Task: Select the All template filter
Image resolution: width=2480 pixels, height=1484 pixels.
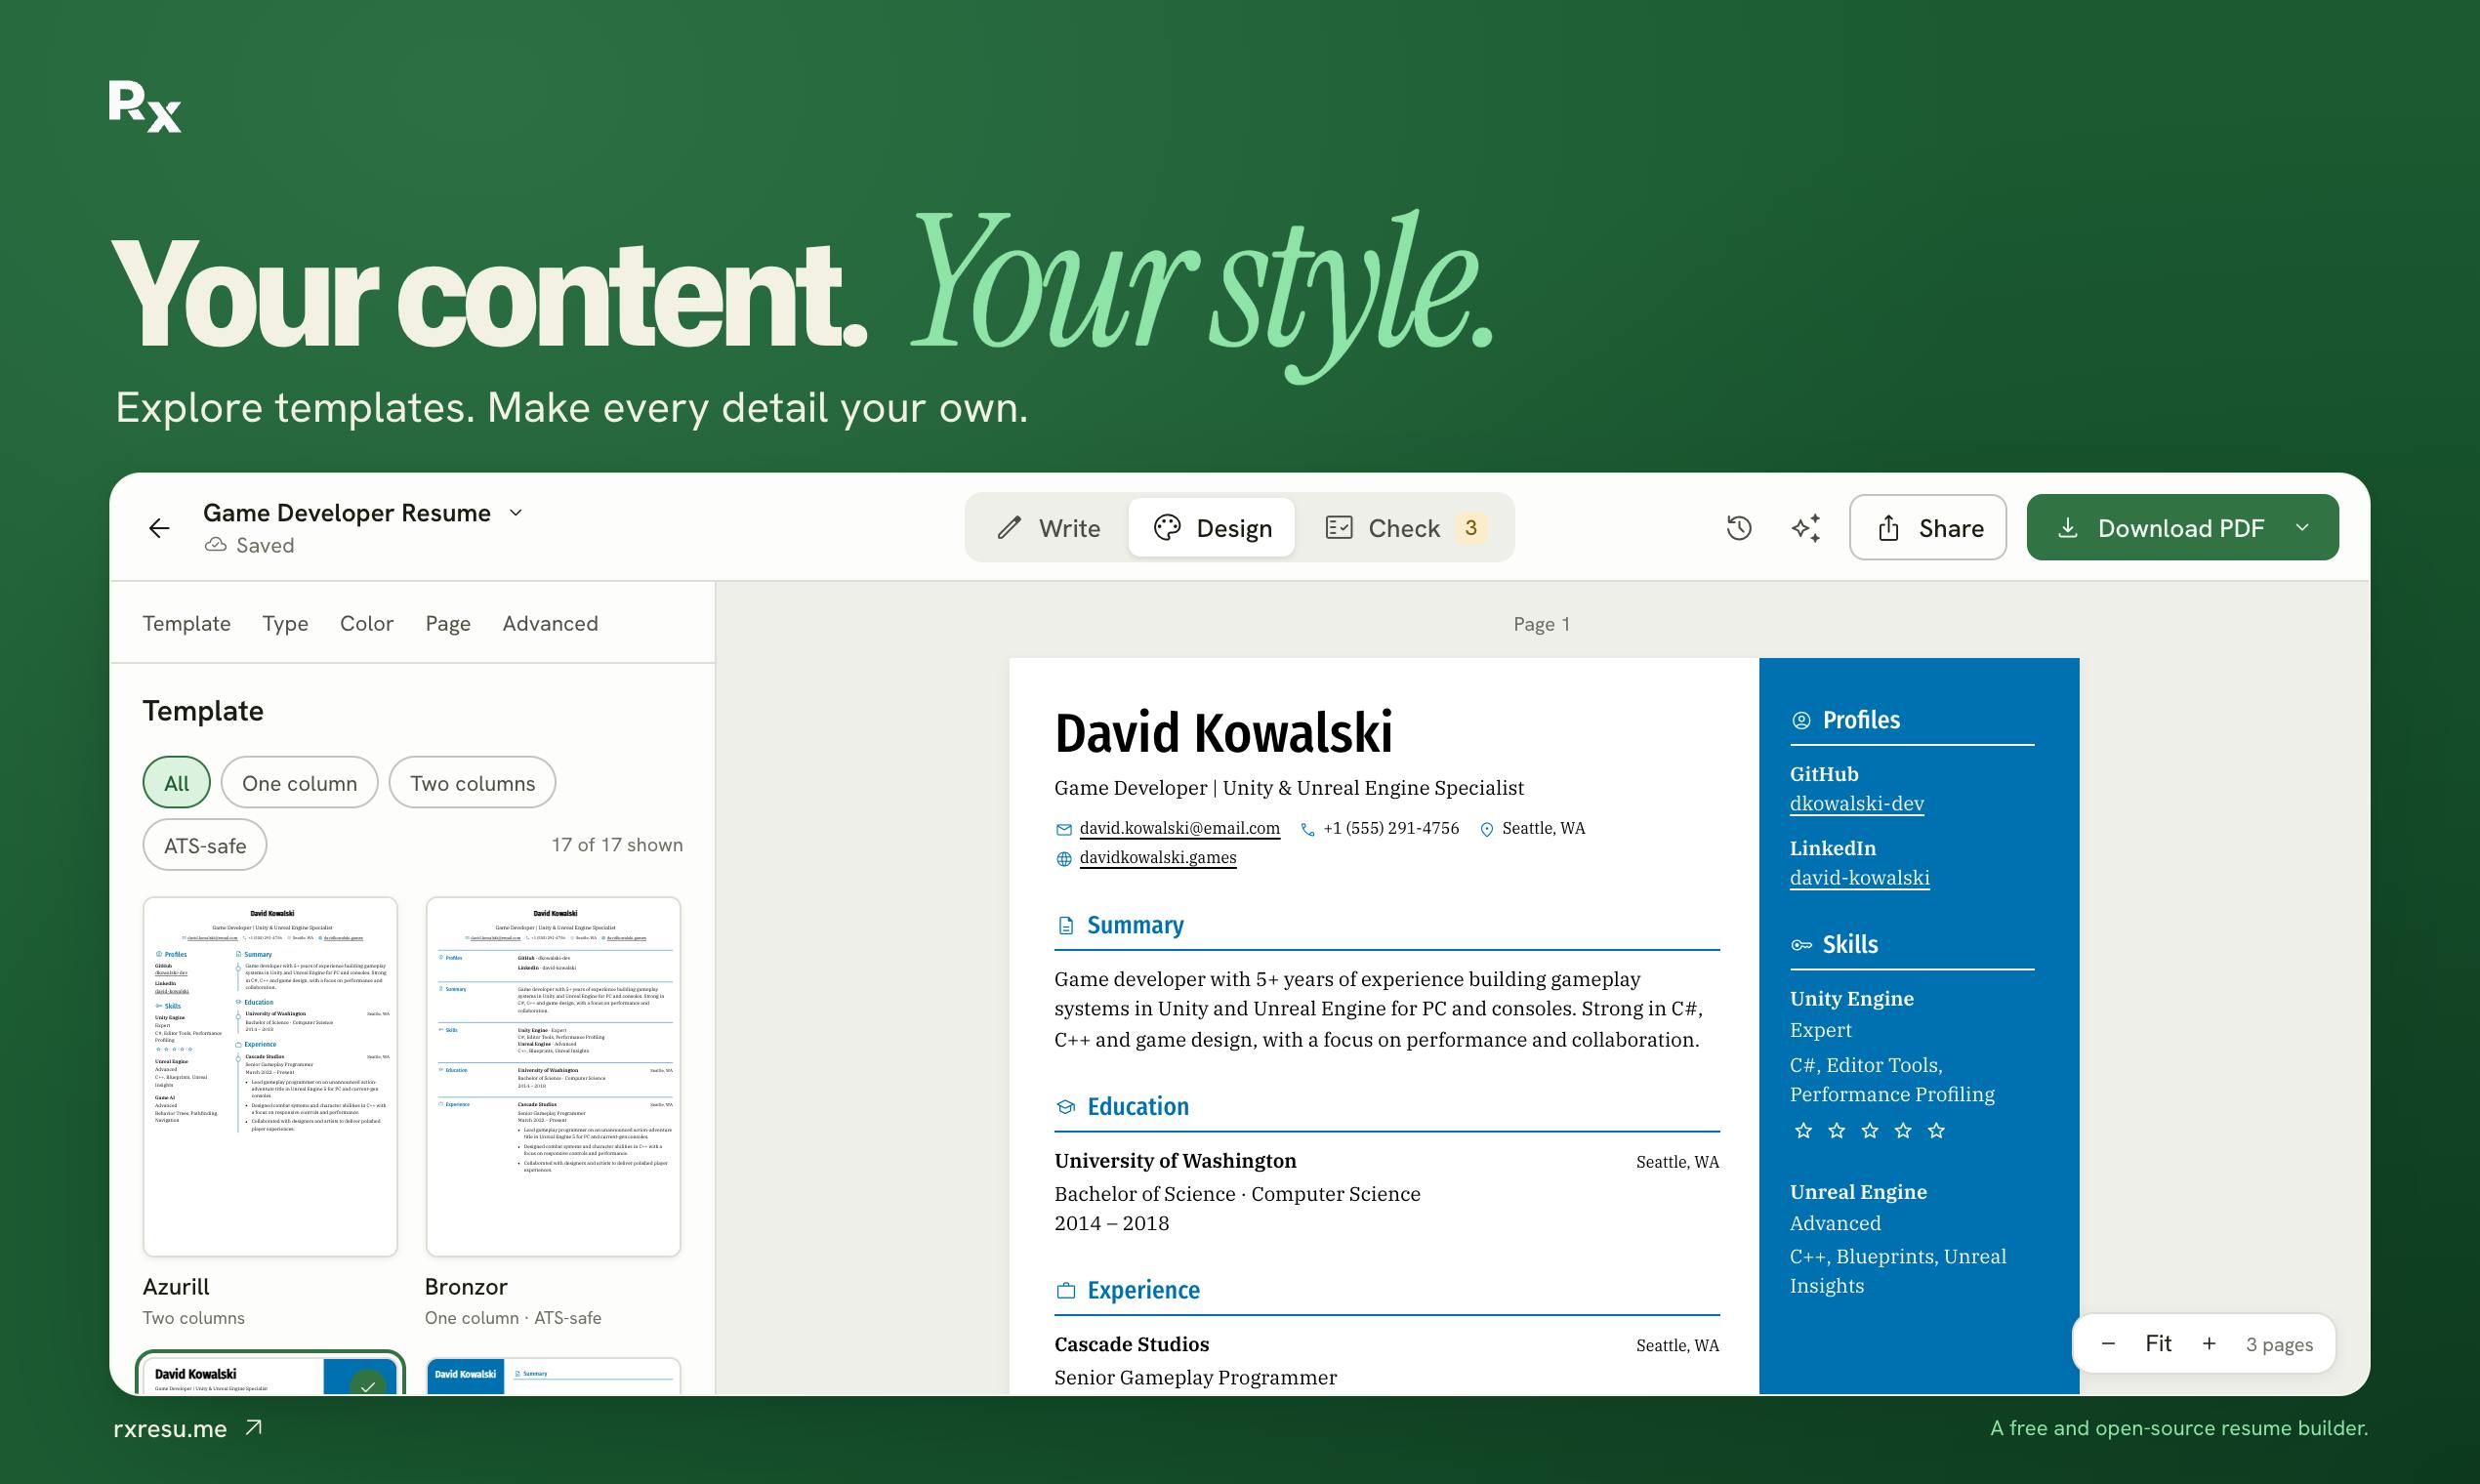Action: pyautogui.click(x=176, y=783)
